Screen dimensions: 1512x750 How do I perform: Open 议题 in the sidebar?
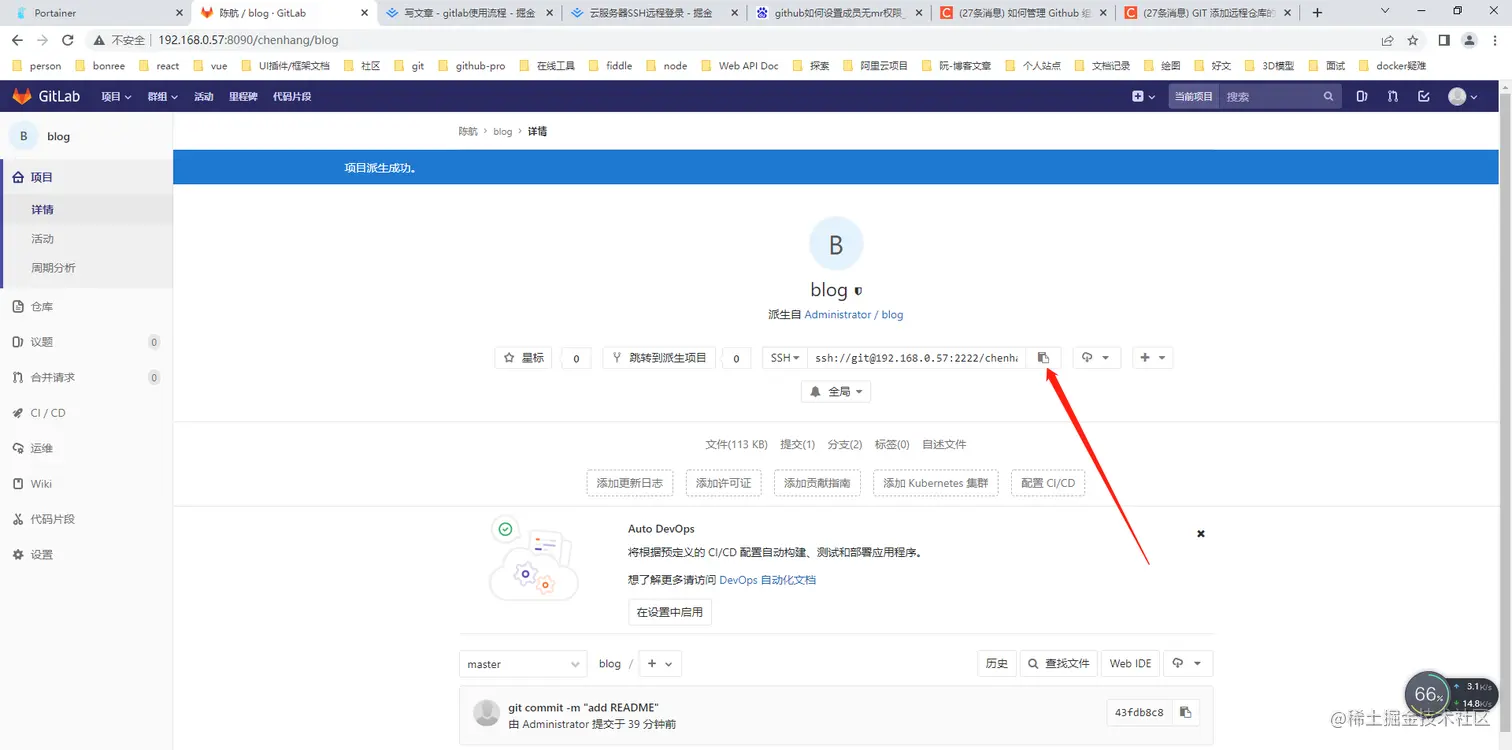click(86, 342)
